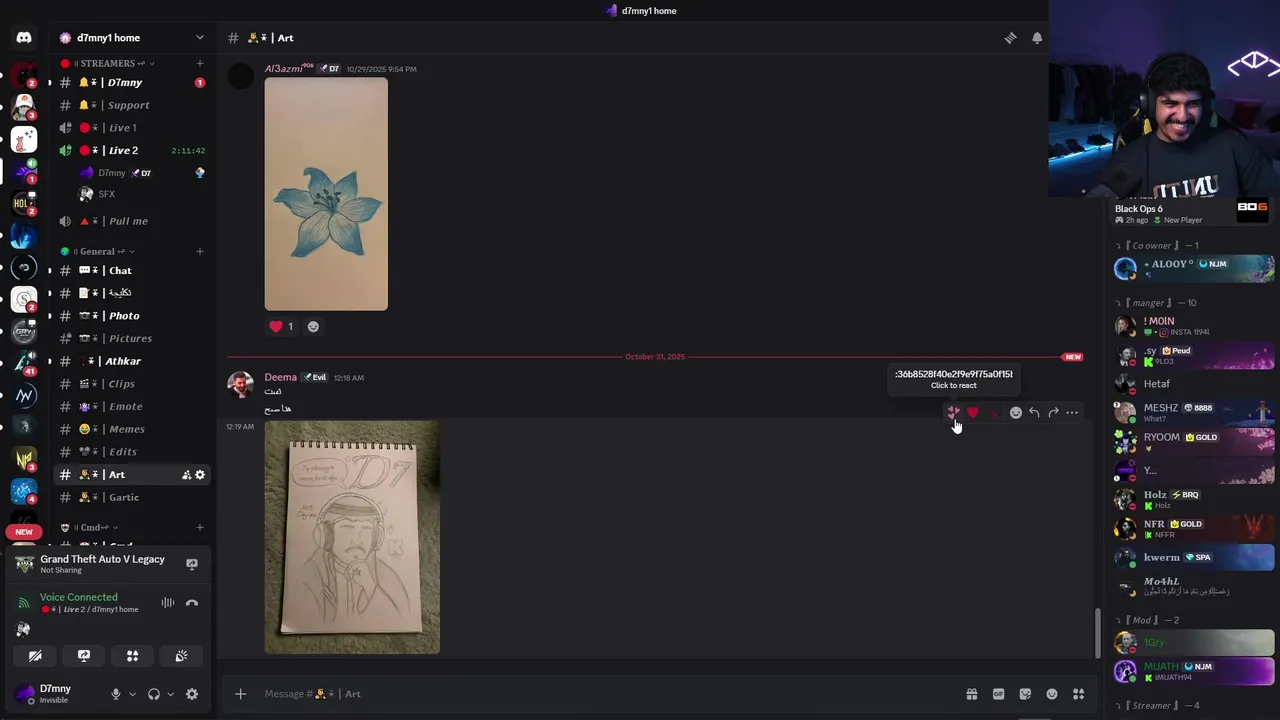1280x720 pixels.
Task: Reply to Deema's message with reply arrow
Action: click(1034, 412)
